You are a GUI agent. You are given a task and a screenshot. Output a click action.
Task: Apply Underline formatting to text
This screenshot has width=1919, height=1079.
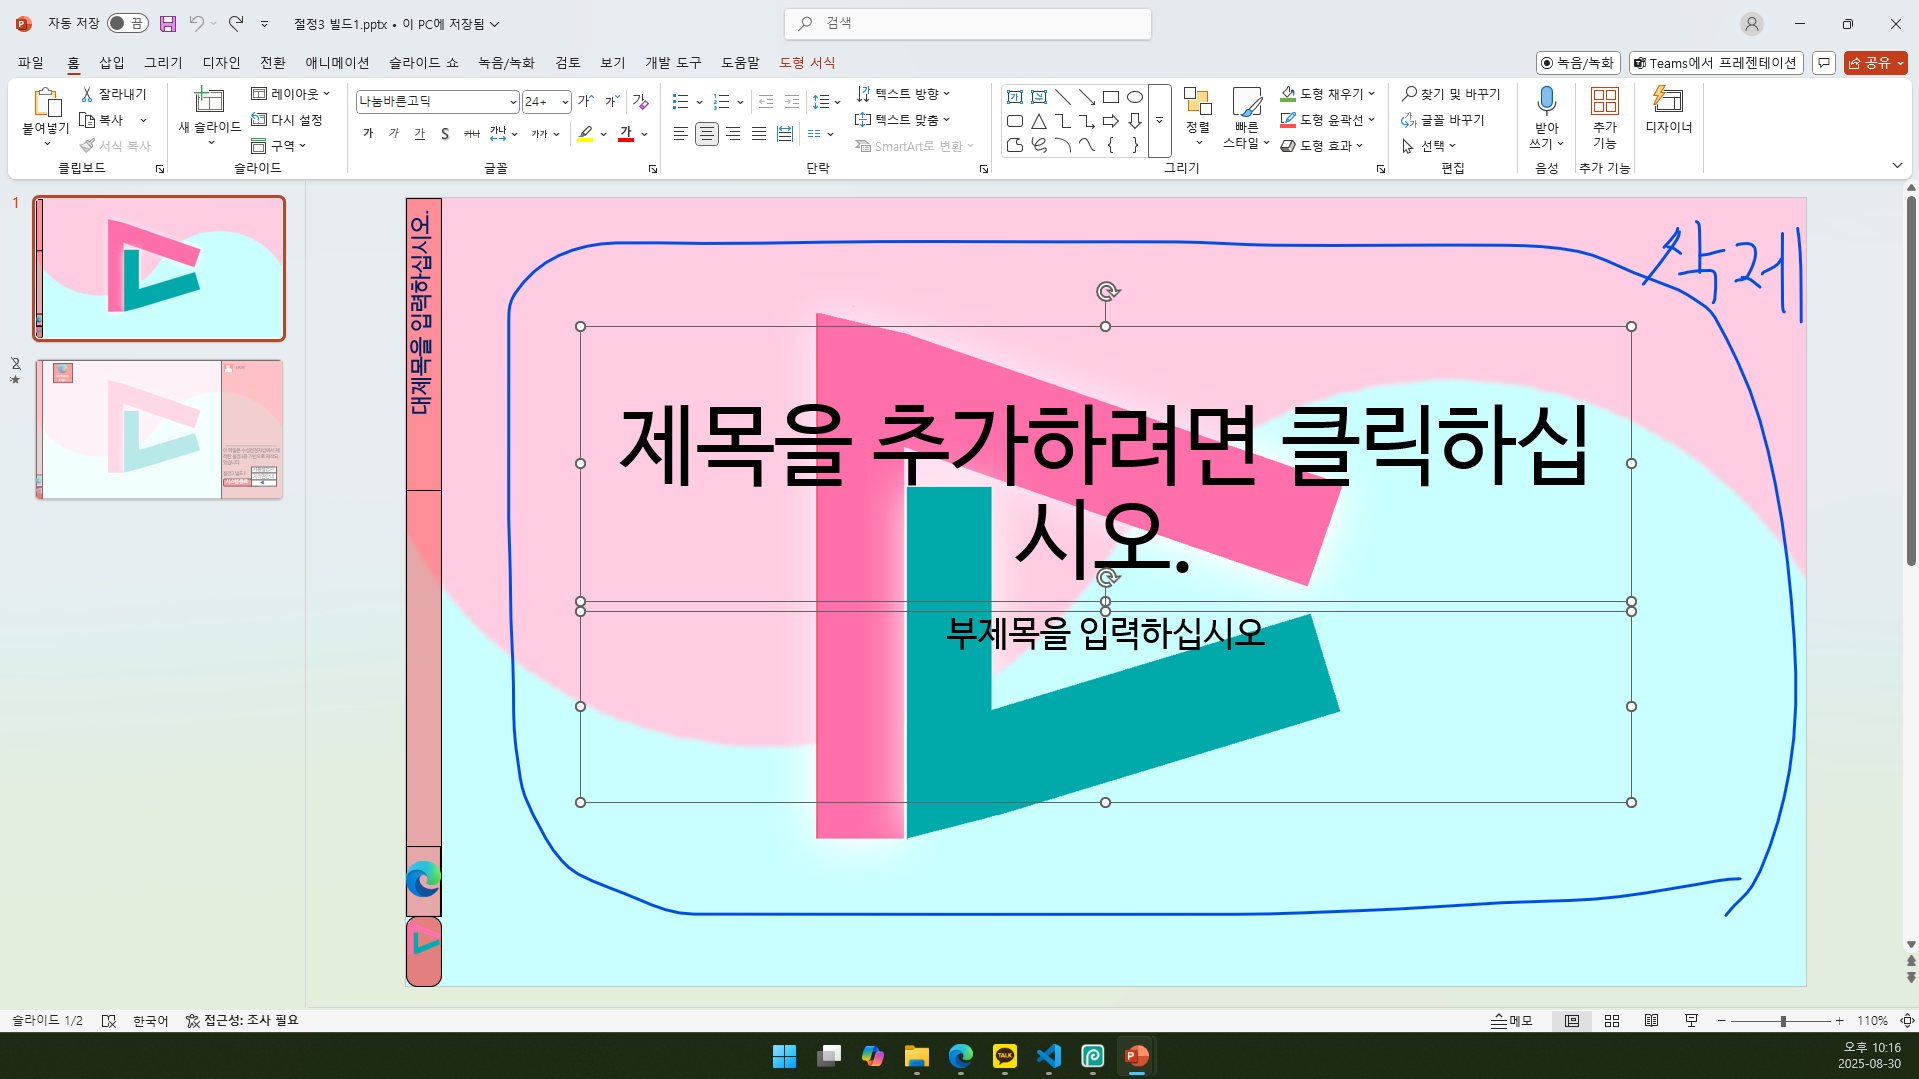click(x=420, y=134)
